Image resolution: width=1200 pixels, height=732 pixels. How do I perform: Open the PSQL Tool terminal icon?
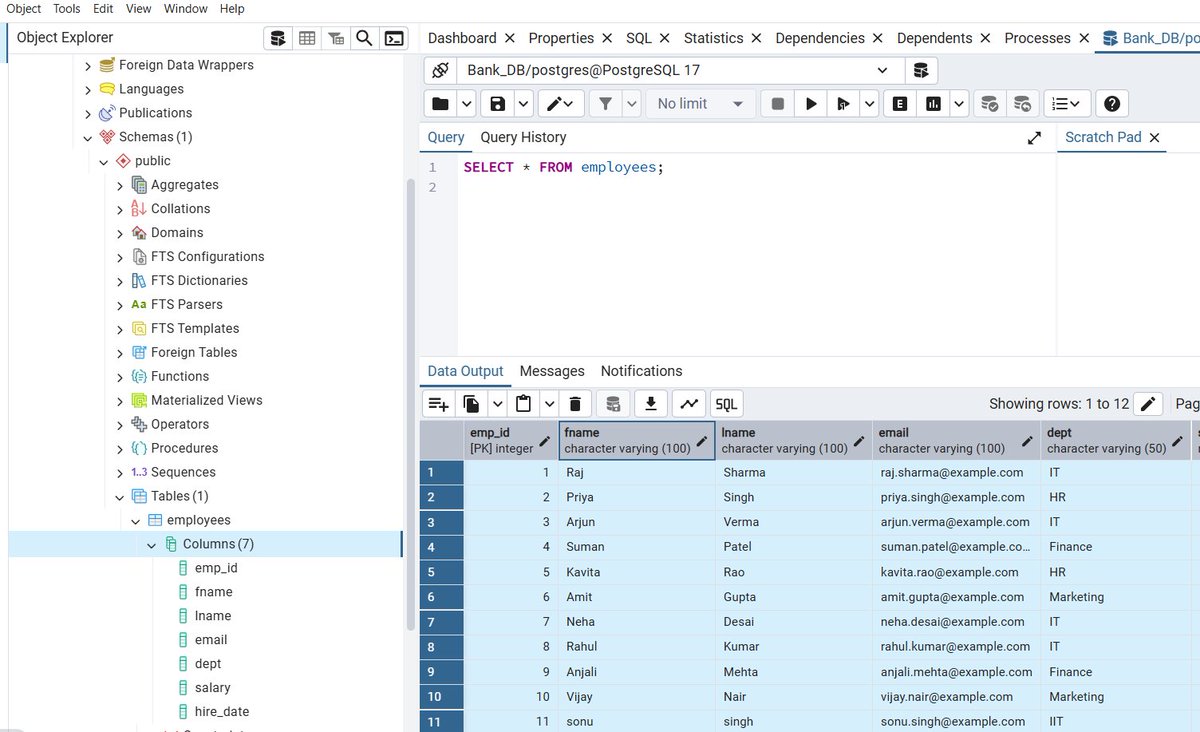click(x=395, y=38)
